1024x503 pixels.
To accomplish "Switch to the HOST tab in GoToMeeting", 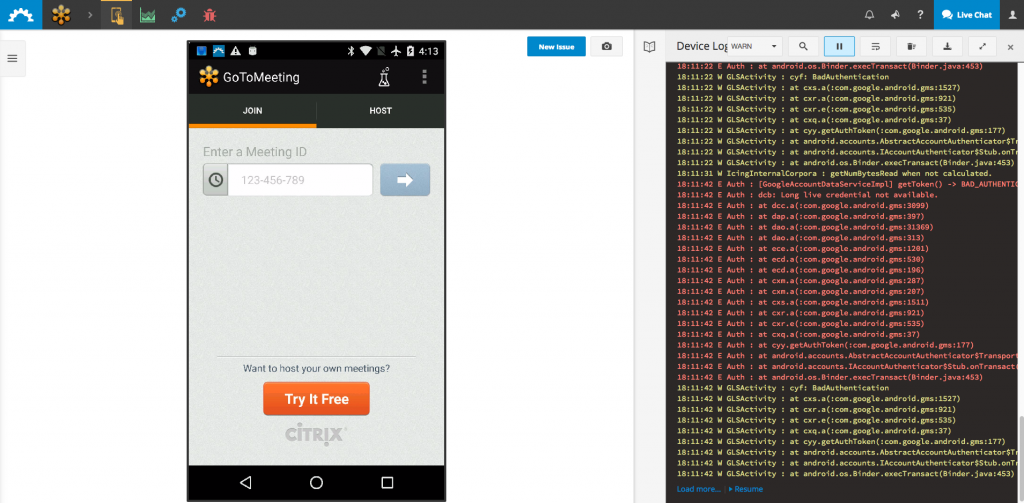I will click(x=381, y=111).
